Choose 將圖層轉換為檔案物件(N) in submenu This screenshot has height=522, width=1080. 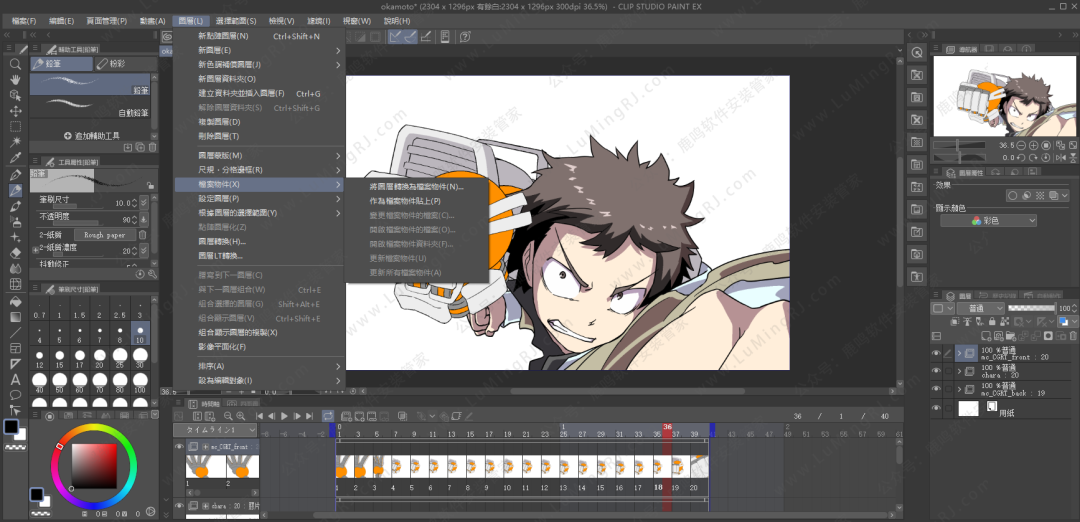[x=416, y=187]
